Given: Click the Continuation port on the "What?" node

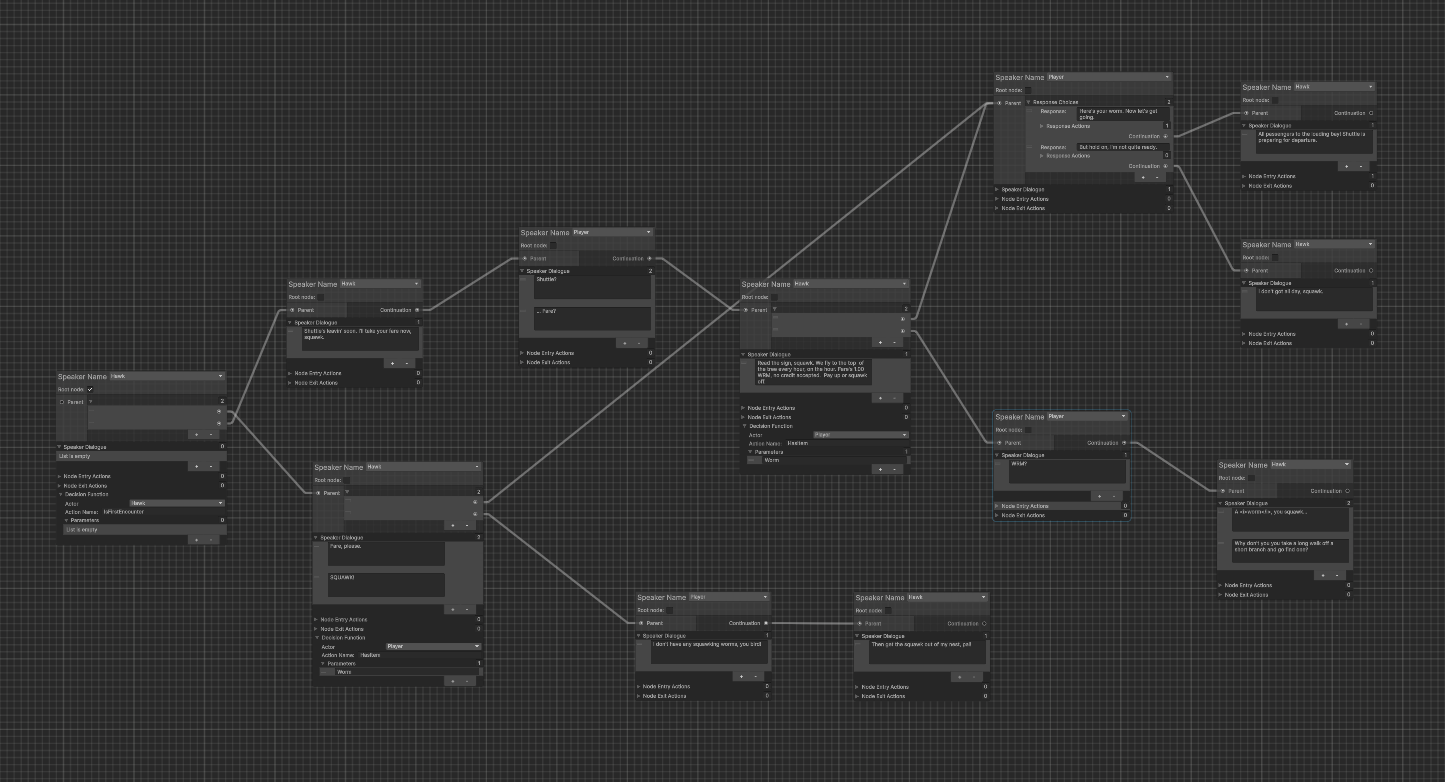Looking at the screenshot, I should (x=1124, y=442).
